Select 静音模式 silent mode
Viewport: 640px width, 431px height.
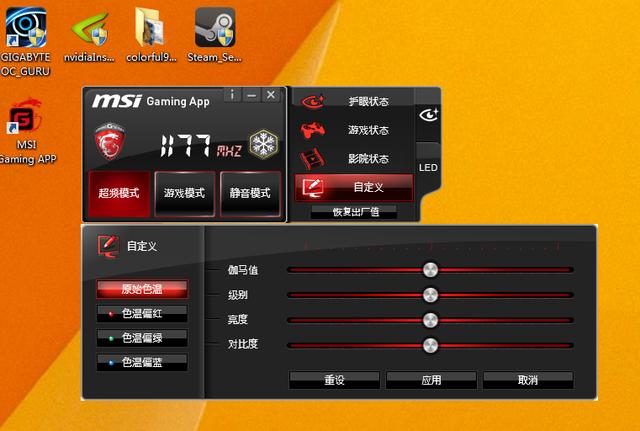(x=250, y=193)
